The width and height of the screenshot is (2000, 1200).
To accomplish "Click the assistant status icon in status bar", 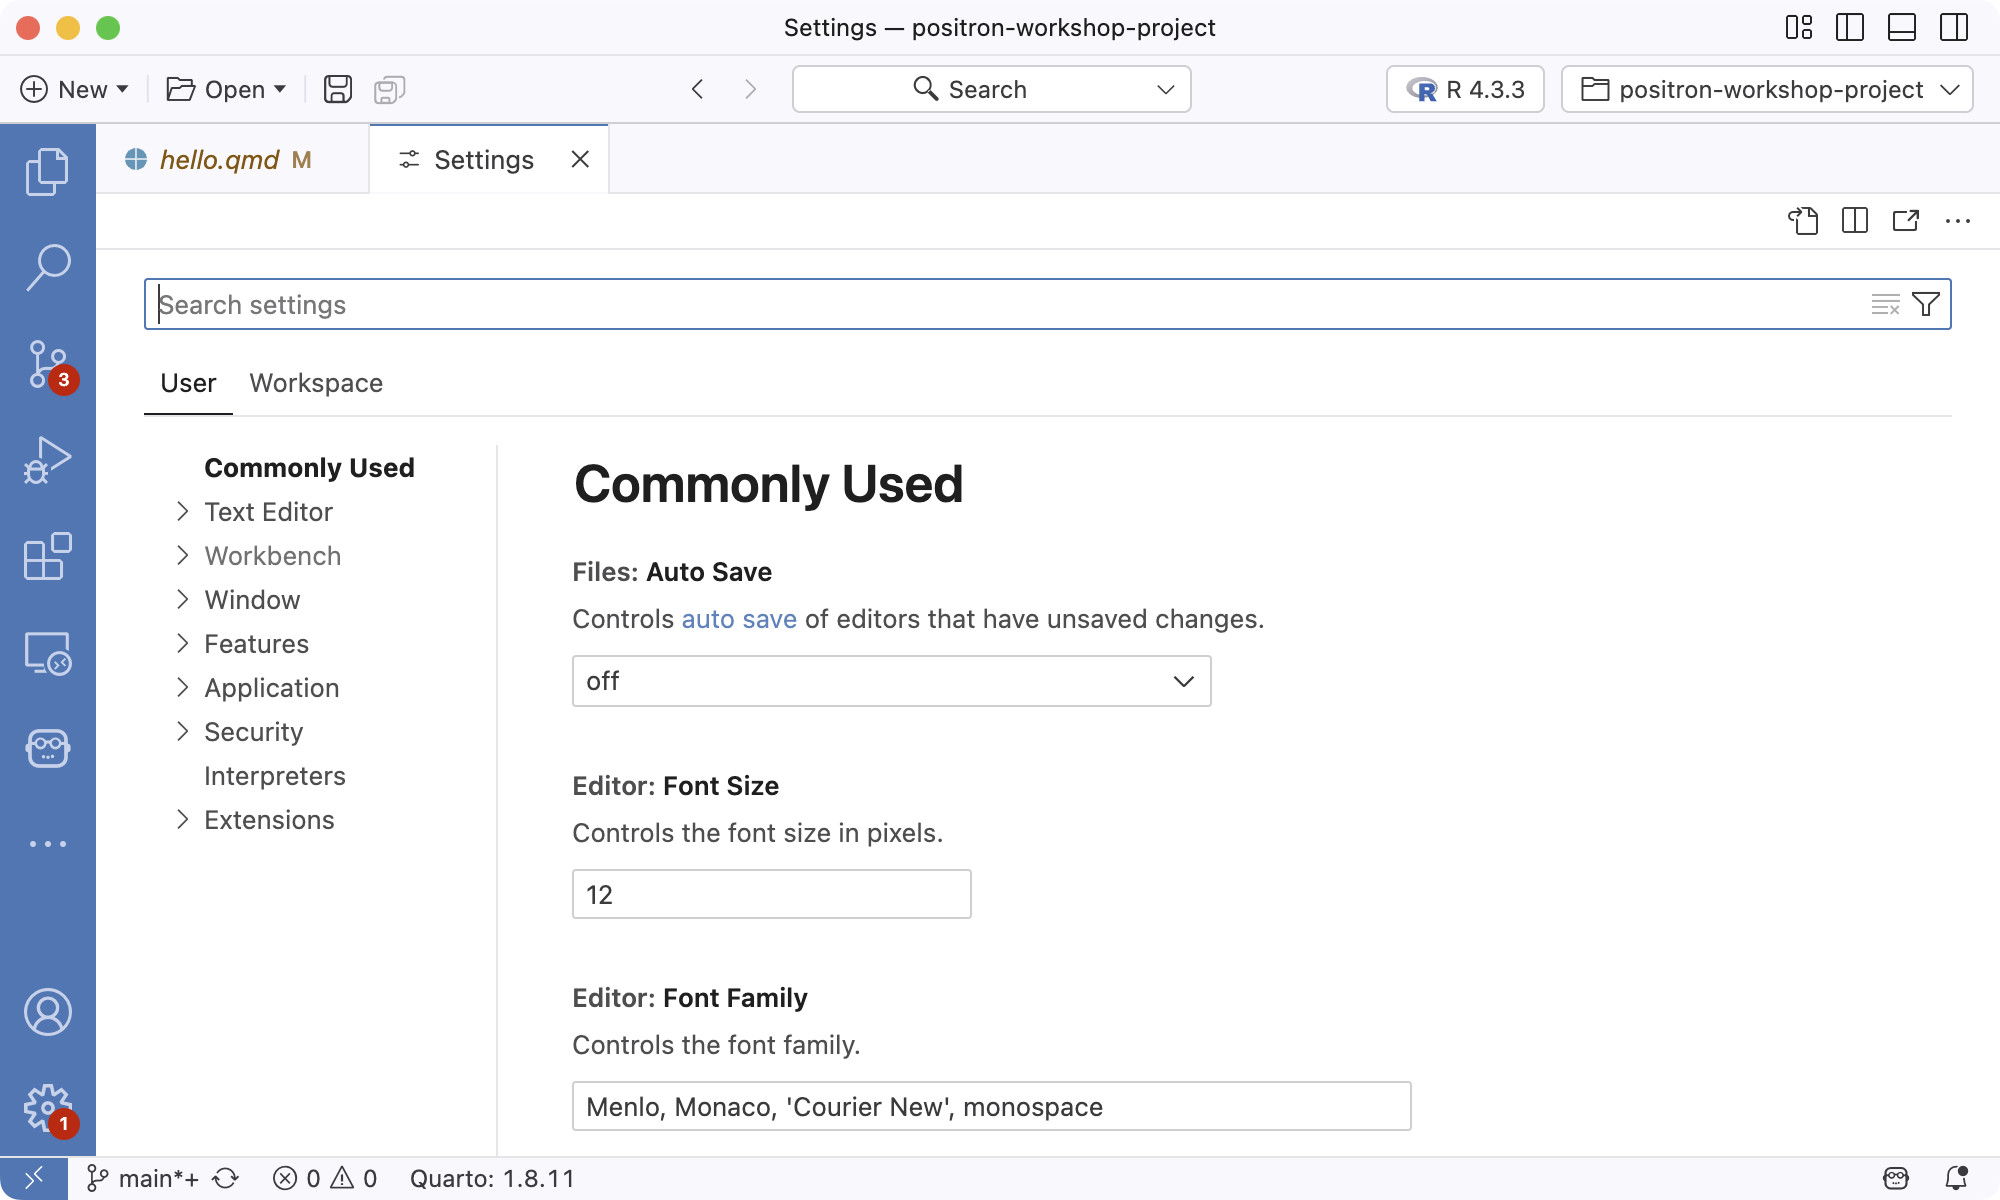I will 1896,1178.
